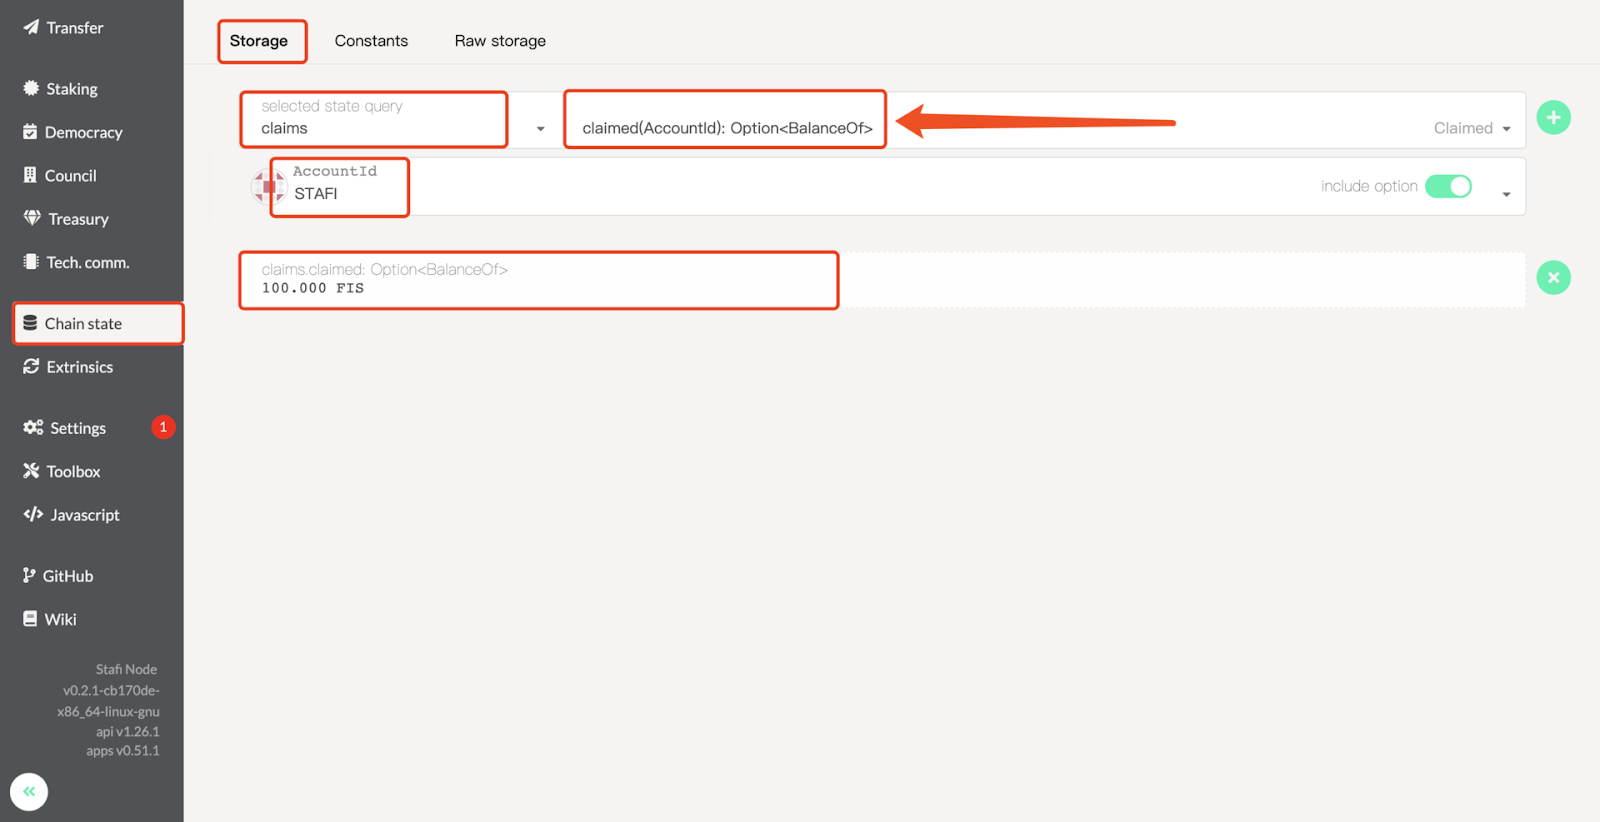This screenshot has width=1600, height=822.
Task: Go to Tech. comm. section
Action: (x=88, y=263)
